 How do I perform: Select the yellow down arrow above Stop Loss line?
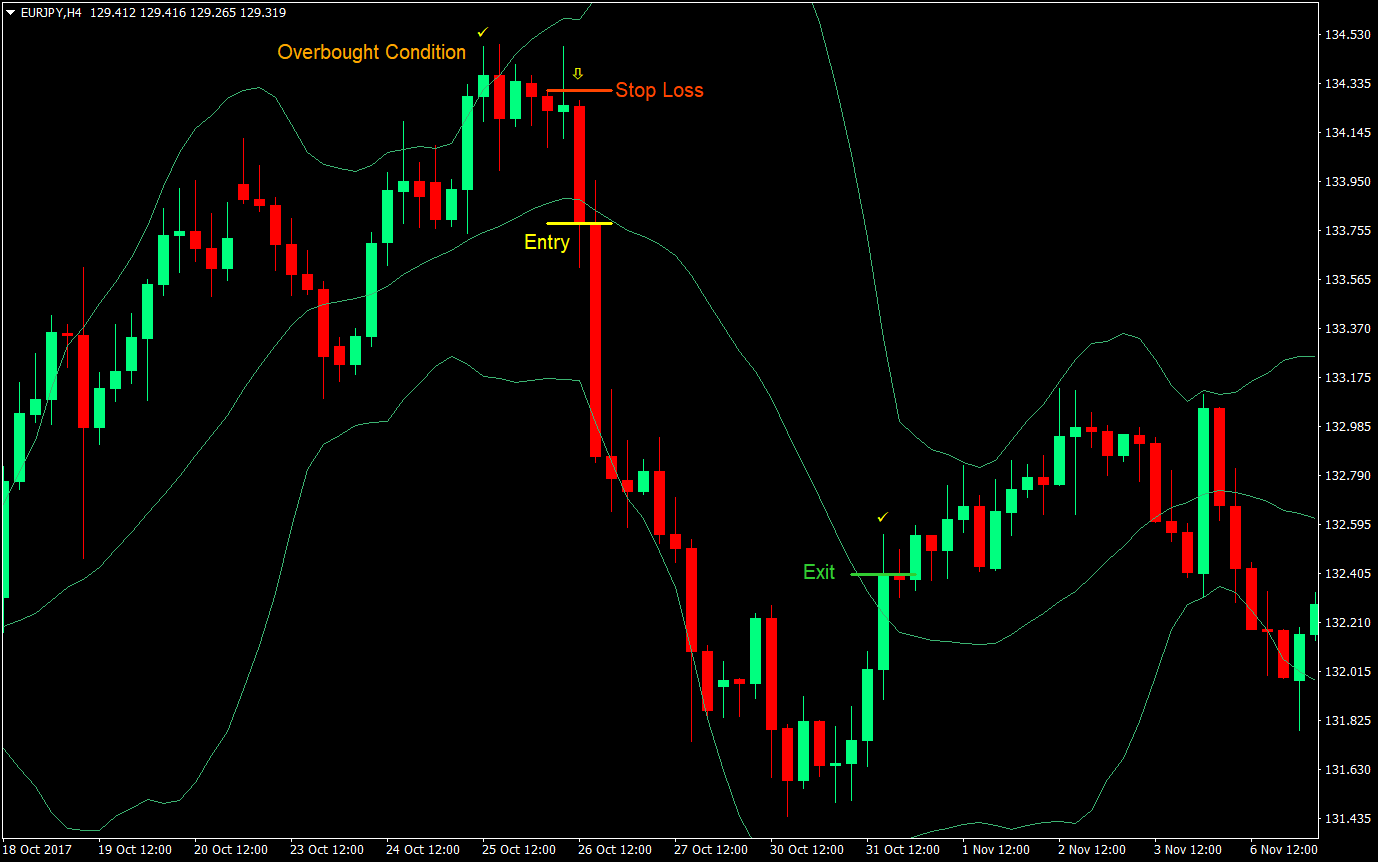577,73
